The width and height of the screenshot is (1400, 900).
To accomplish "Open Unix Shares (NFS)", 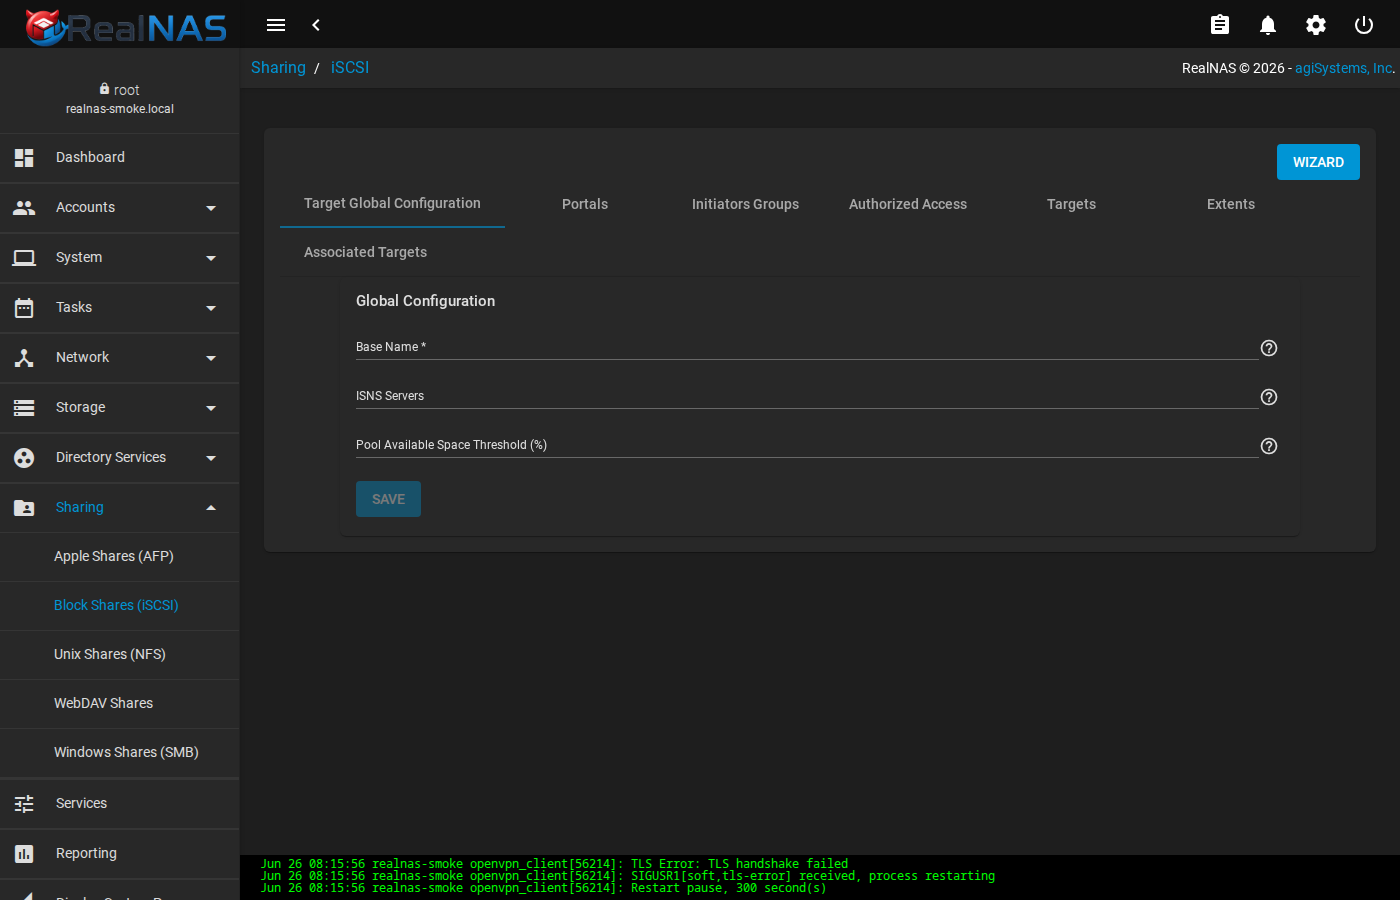I will [120, 654].
